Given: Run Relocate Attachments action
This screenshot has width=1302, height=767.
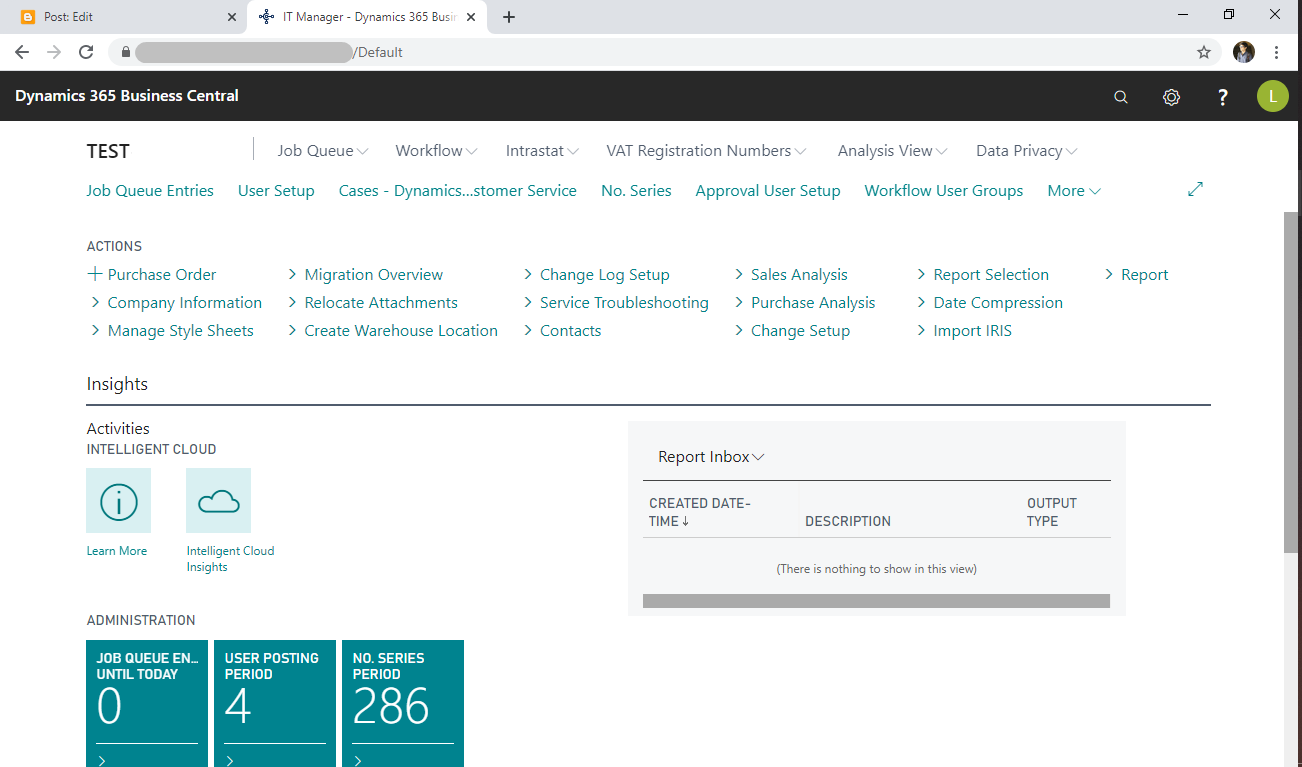Looking at the screenshot, I should pyautogui.click(x=372, y=303).
